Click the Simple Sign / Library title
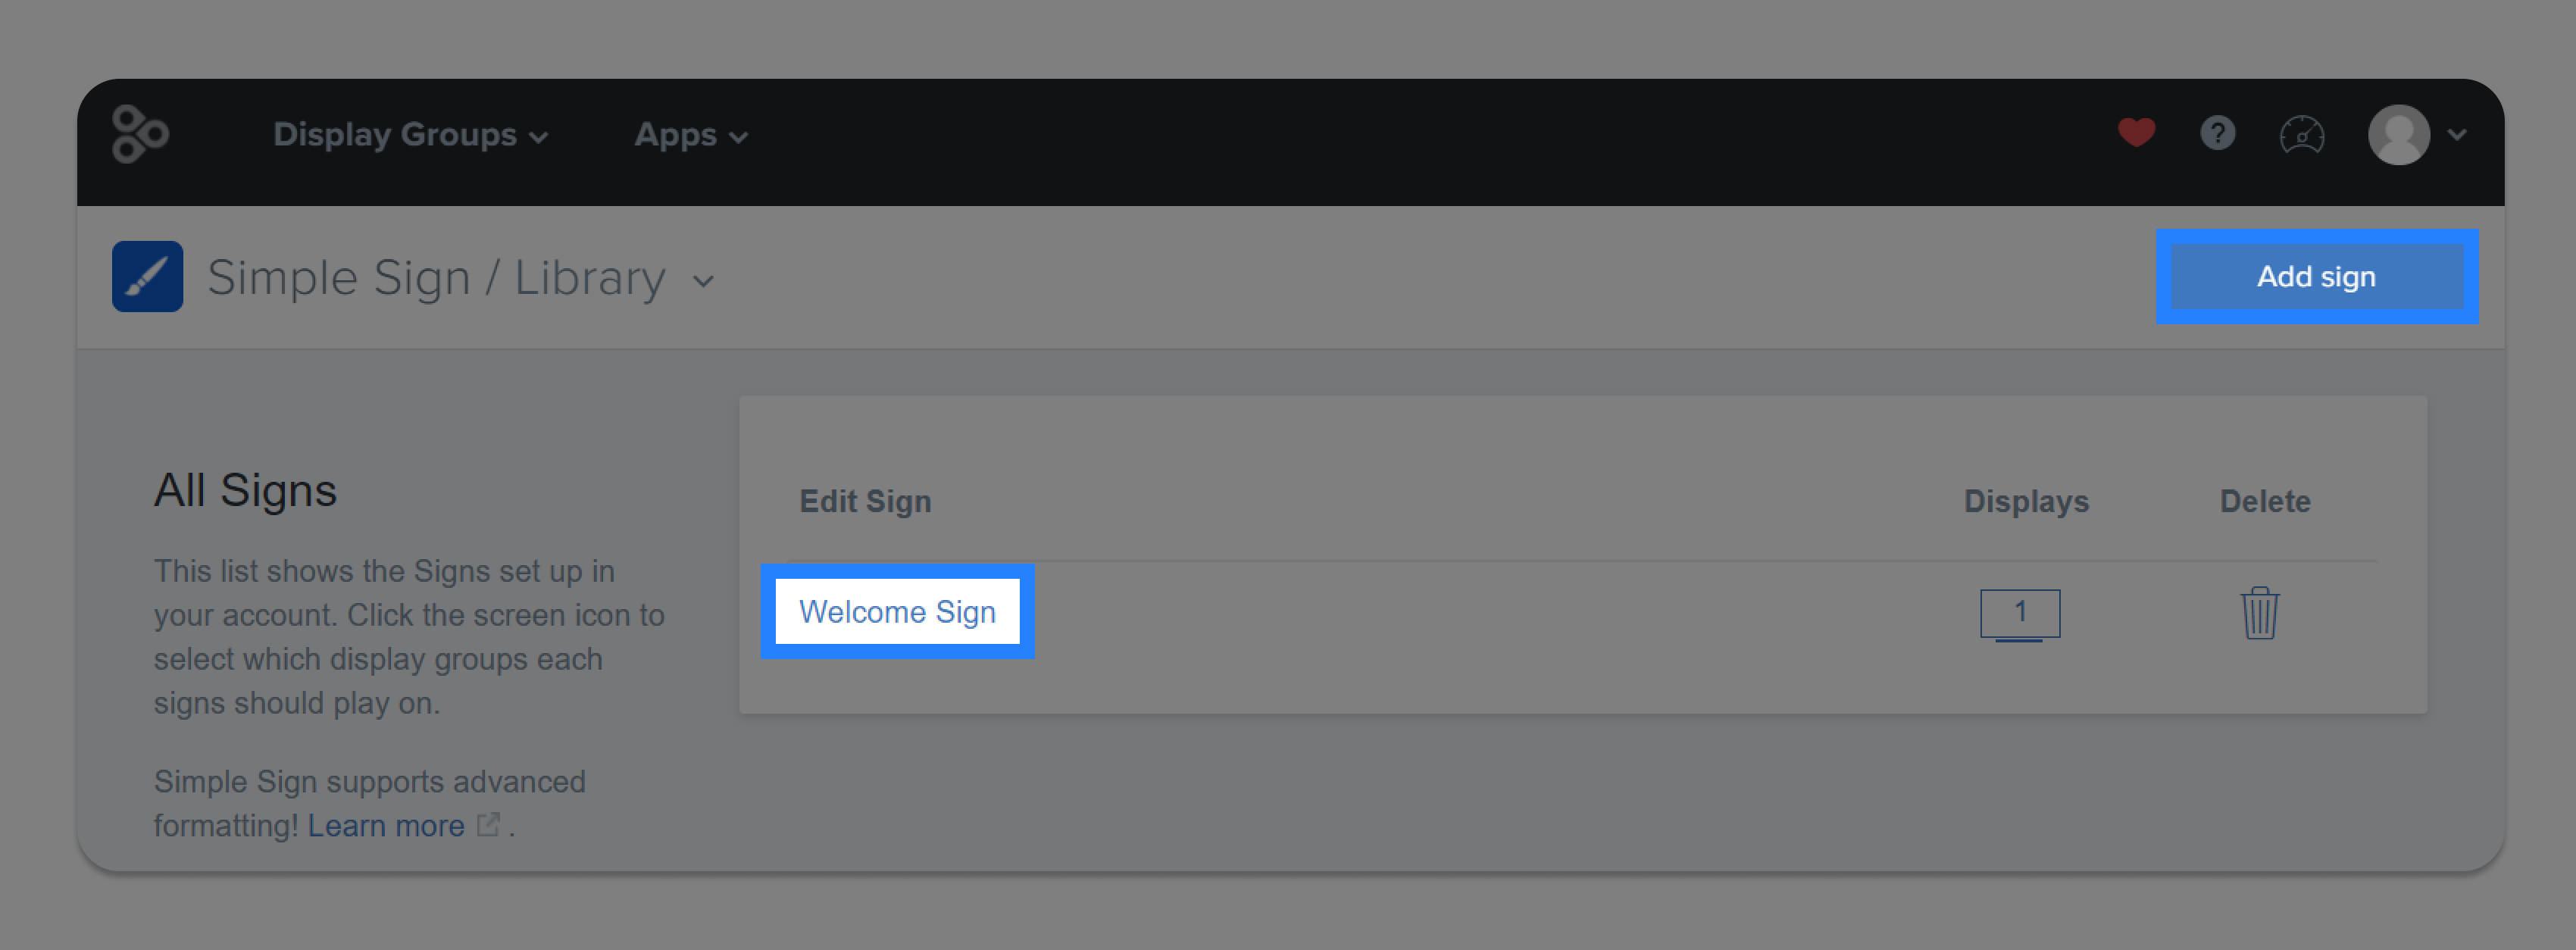2576x950 pixels. coord(436,277)
